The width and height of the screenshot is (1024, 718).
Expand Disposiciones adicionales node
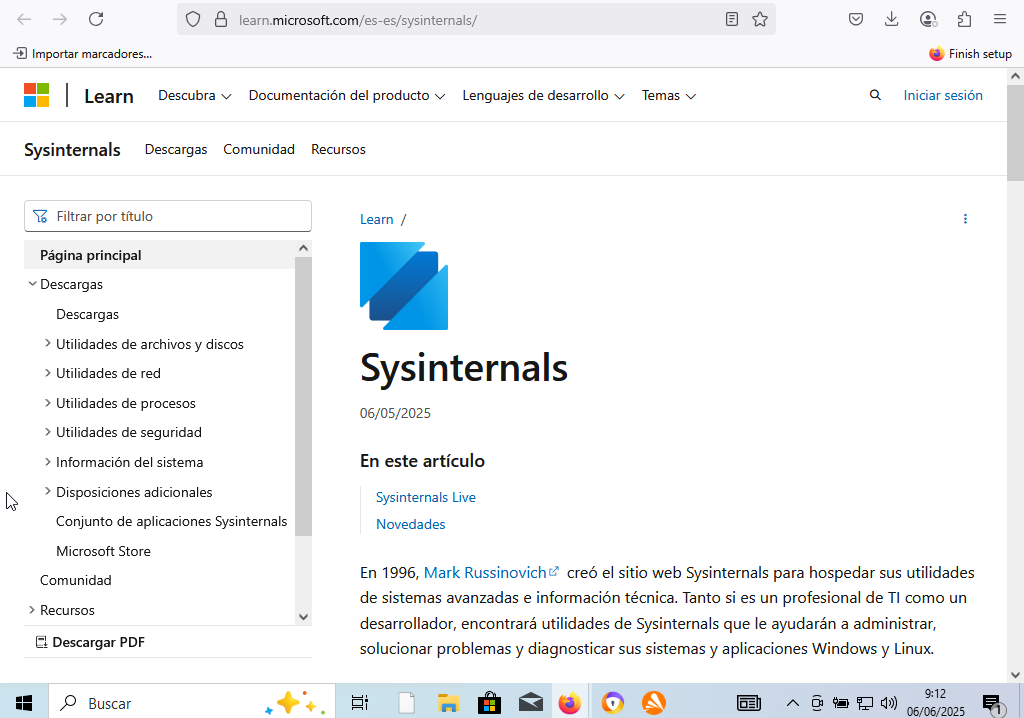click(x=48, y=491)
